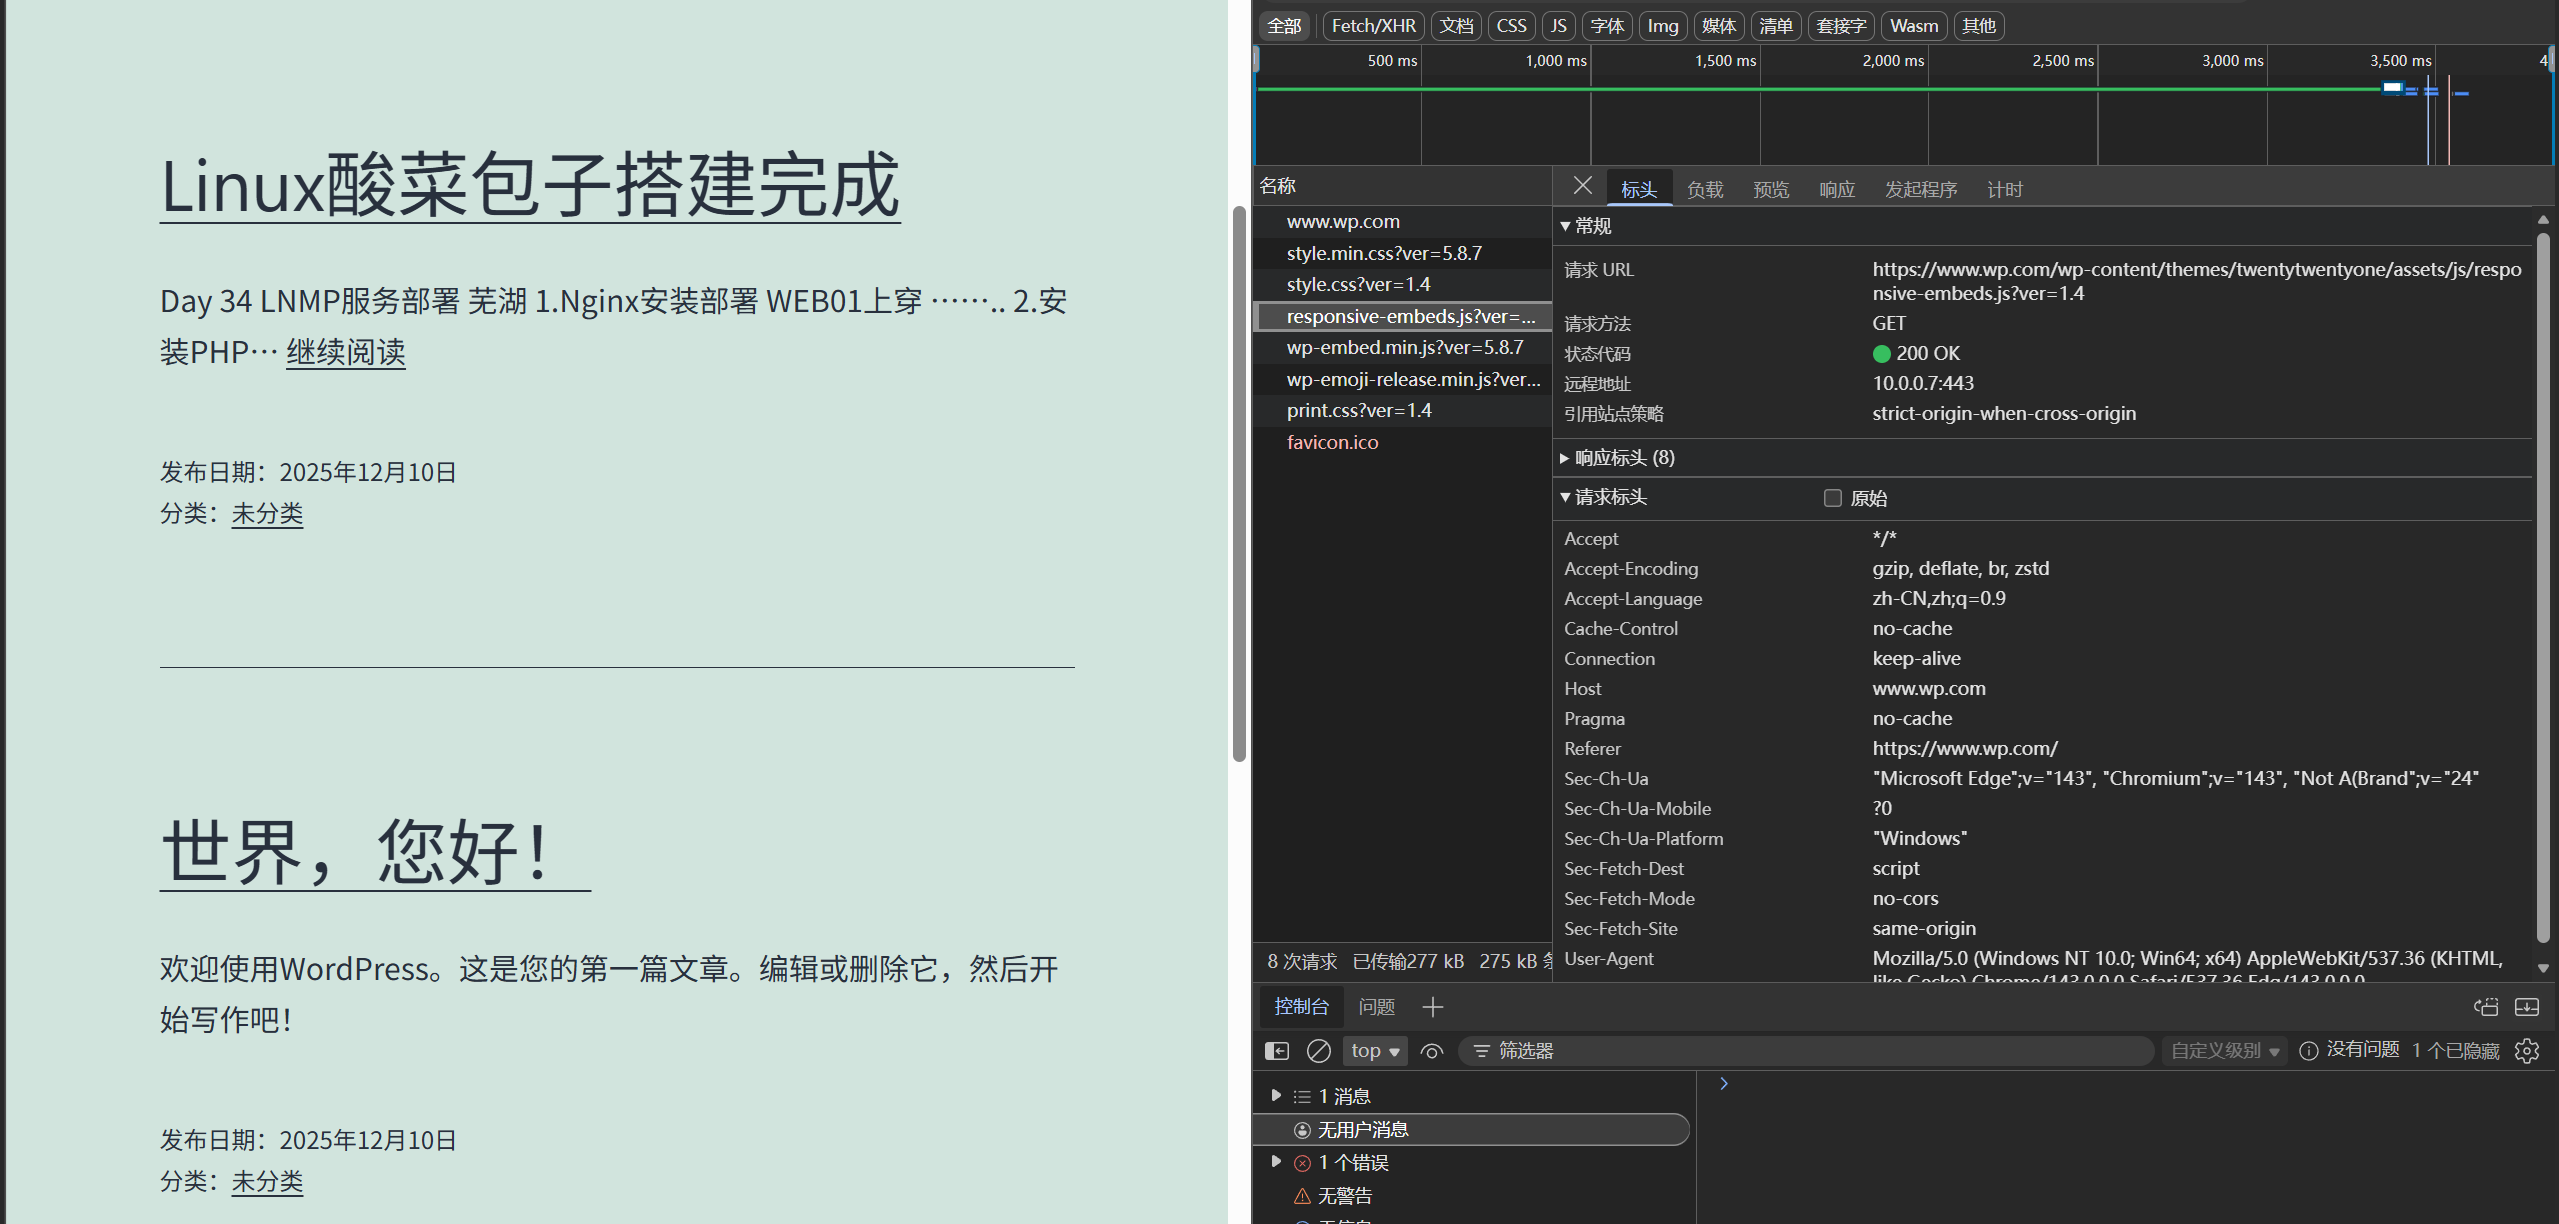This screenshot has width=2559, height=1224.
Task: Close the request details pane
Action: pos(1582,186)
